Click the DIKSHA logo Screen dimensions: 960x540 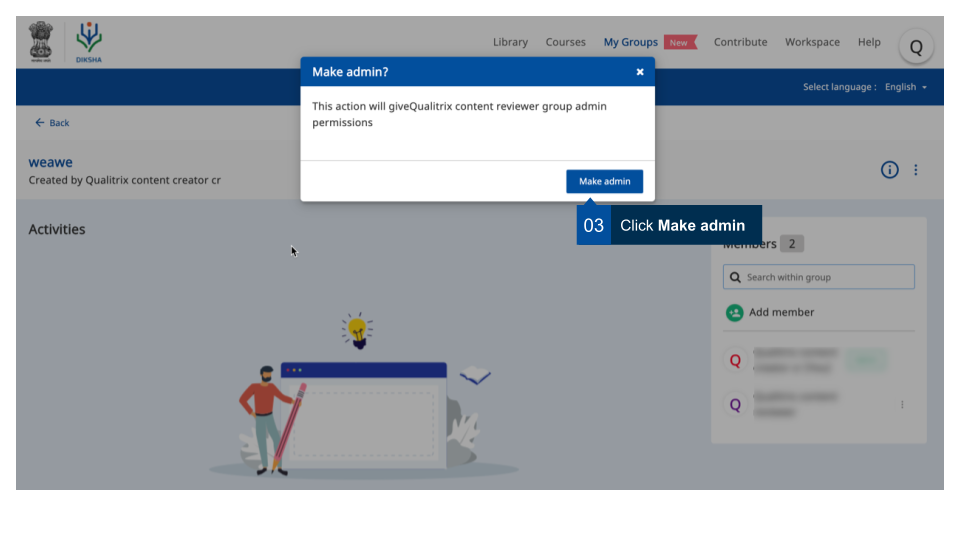tap(89, 42)
